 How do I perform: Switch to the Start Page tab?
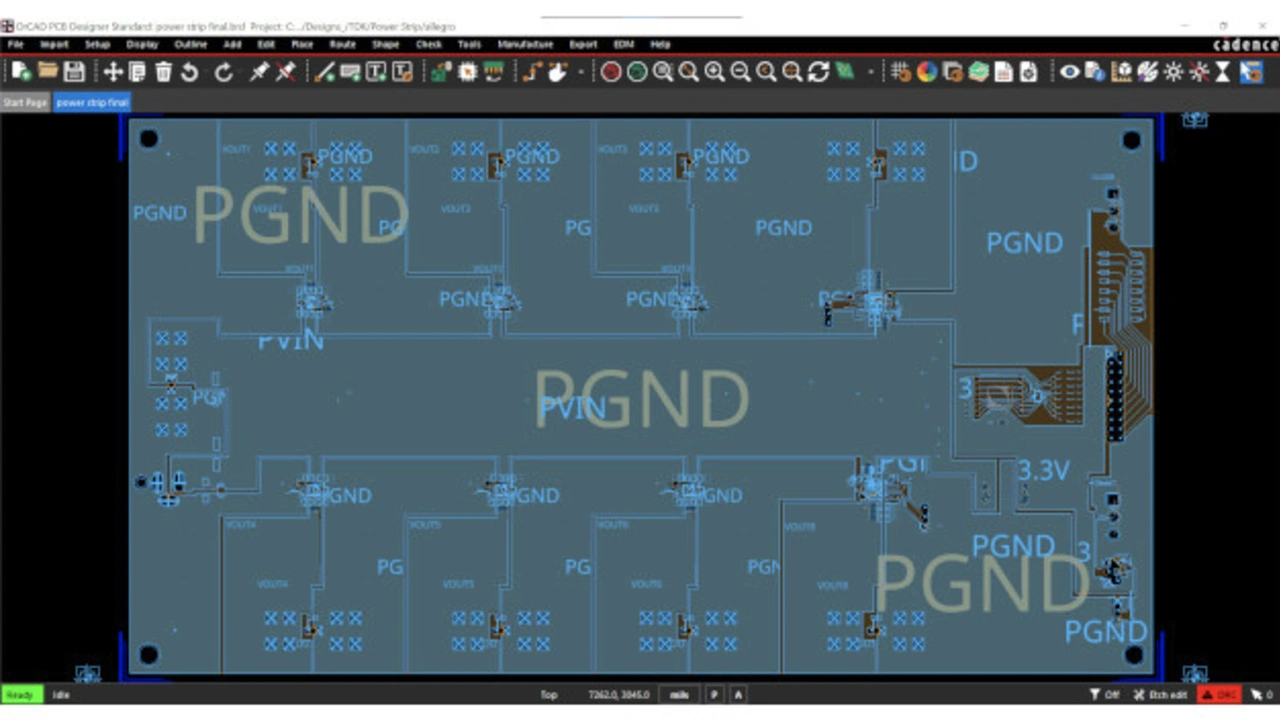click(25, 103)
